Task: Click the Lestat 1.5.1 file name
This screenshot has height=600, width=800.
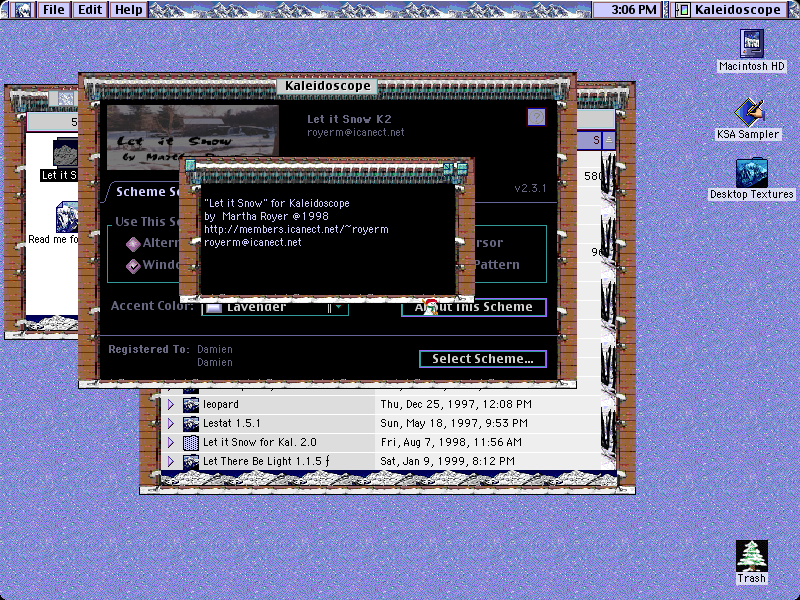Action: click(x=232, y=423)
